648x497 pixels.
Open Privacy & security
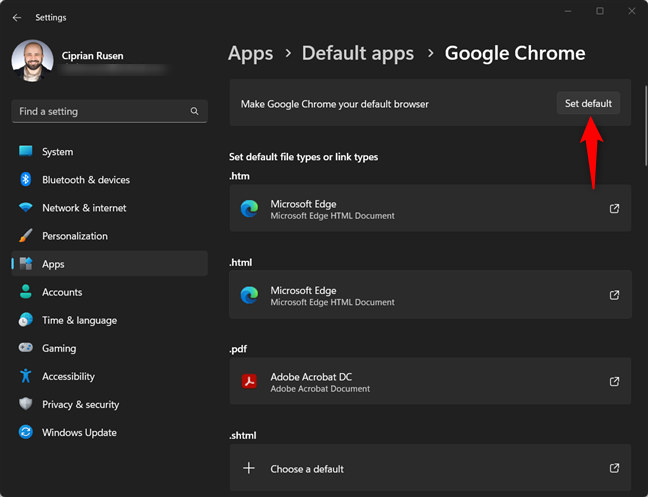coord(110,404)
